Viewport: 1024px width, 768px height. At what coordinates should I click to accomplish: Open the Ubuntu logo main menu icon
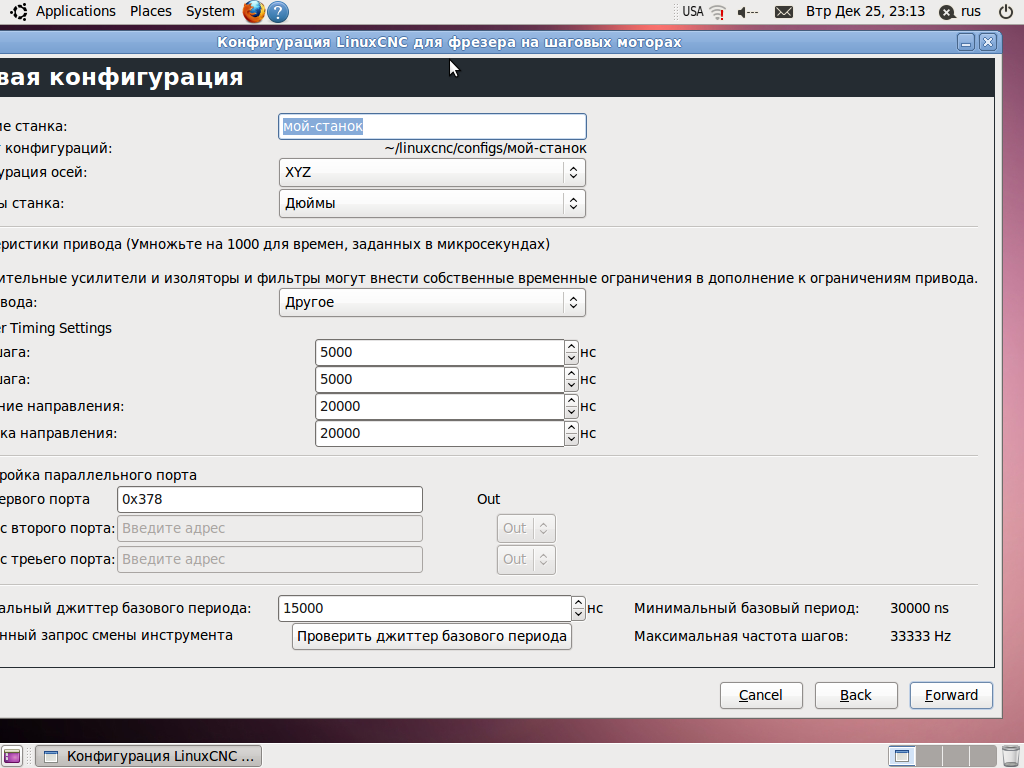tap(19, 11)
